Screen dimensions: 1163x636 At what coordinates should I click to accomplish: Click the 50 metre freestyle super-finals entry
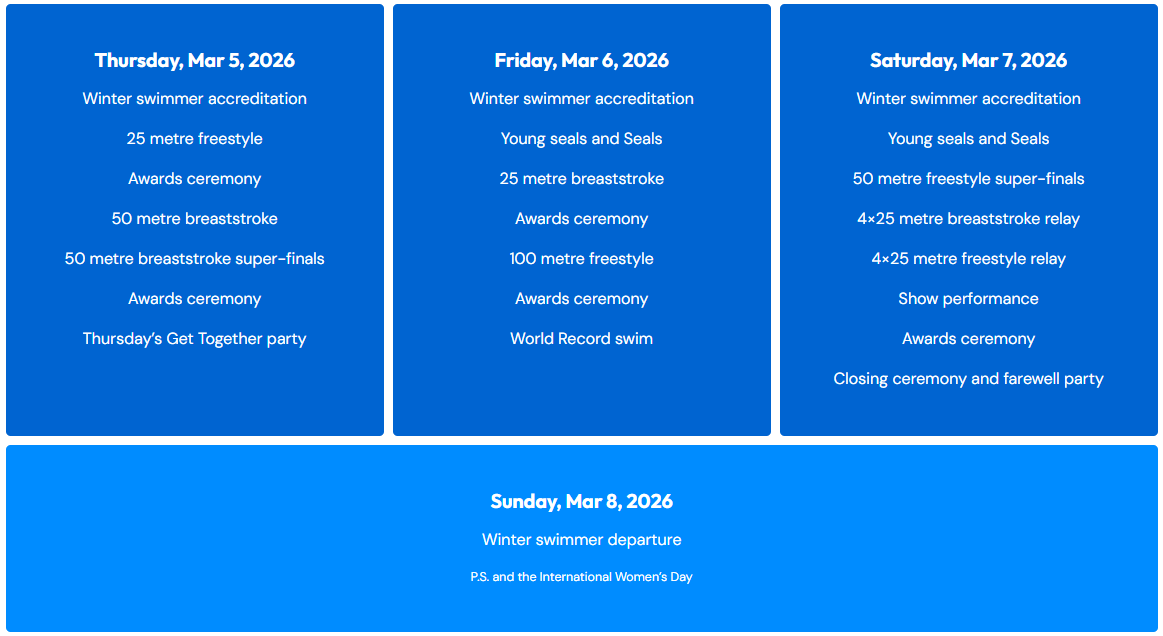pos(968,179)
